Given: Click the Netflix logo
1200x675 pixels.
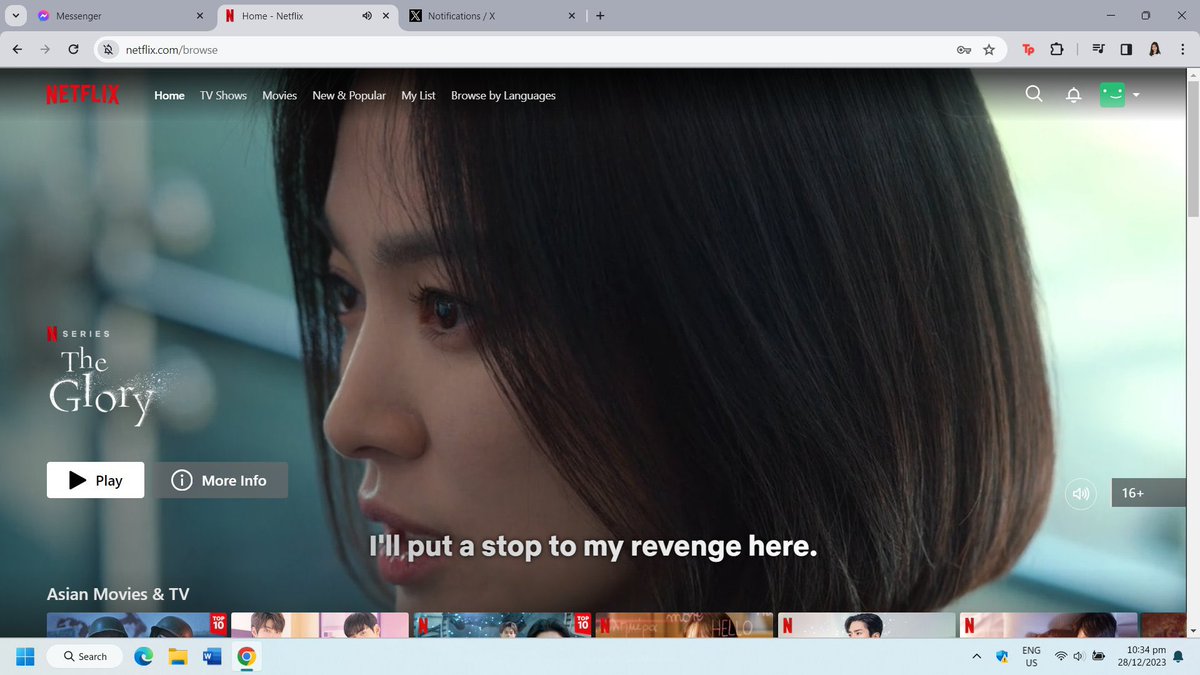Looking at the screenshot, I should pyautogui.click(x=82, y=95).
